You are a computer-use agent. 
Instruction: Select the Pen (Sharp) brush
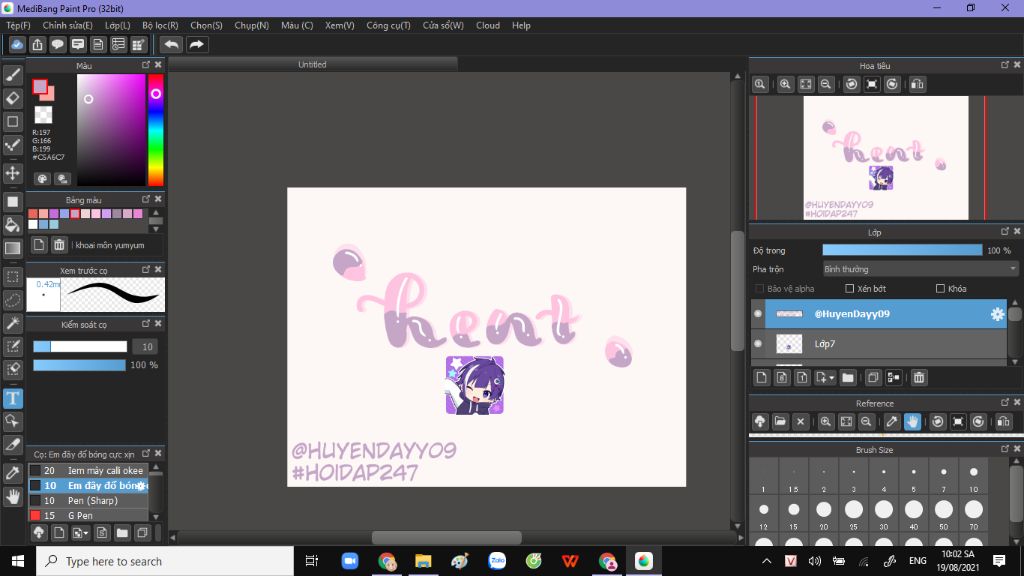pyautogui.click(x=89, y=500)
